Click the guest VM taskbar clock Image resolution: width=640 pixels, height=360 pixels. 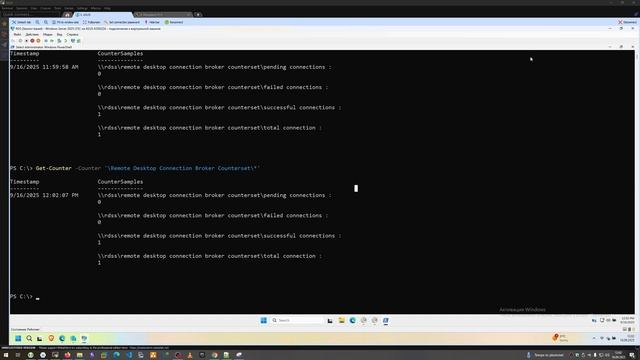coord(627,320)
